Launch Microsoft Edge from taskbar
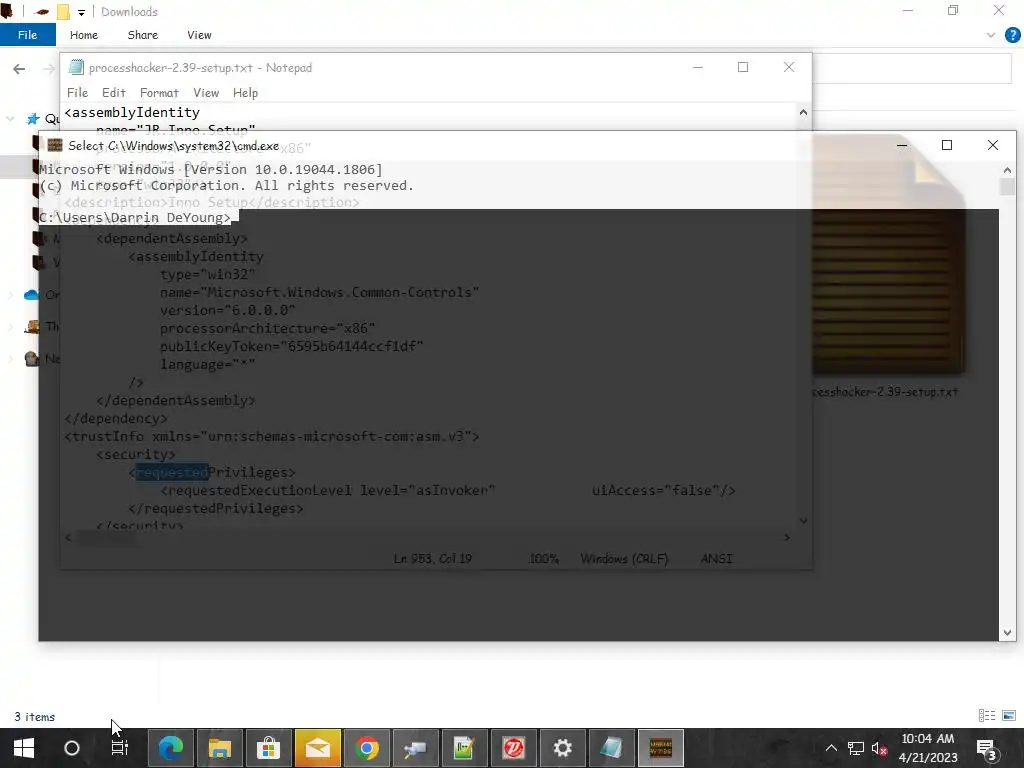1024x768 pixels. click(171, 748)
